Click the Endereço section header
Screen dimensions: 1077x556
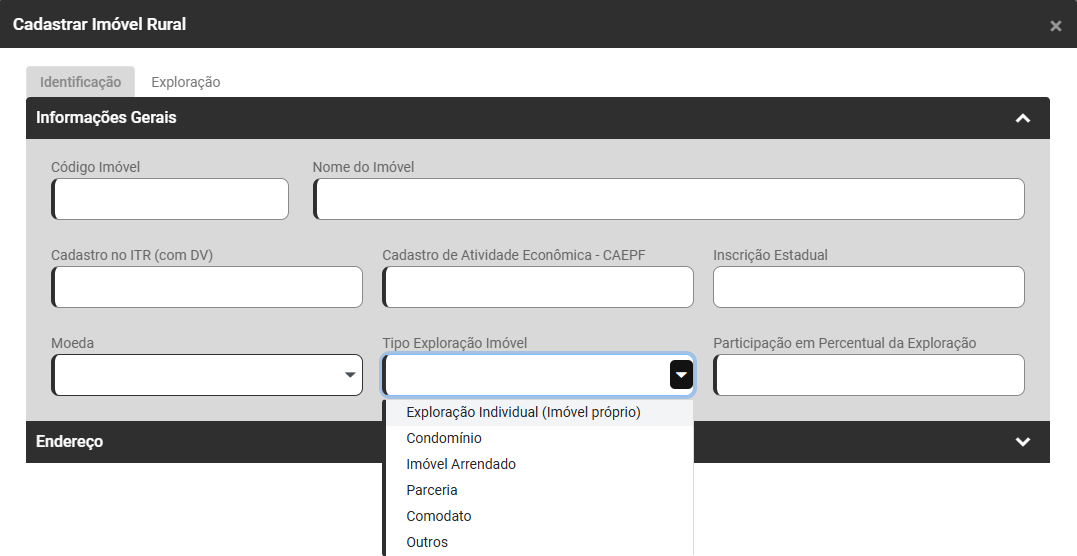click(200, 441)
